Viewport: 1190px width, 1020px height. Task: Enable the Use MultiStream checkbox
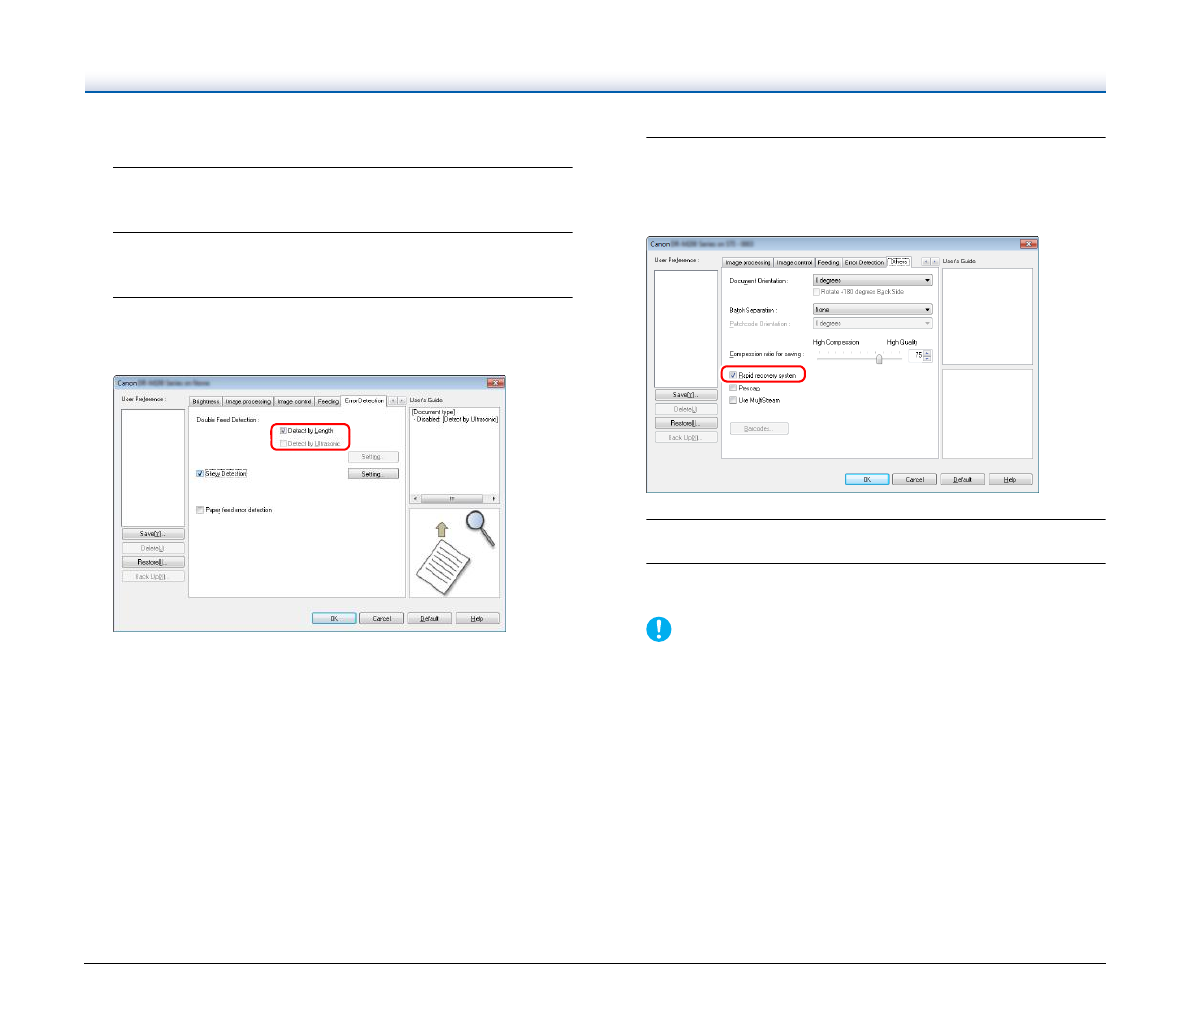(733, 400)
